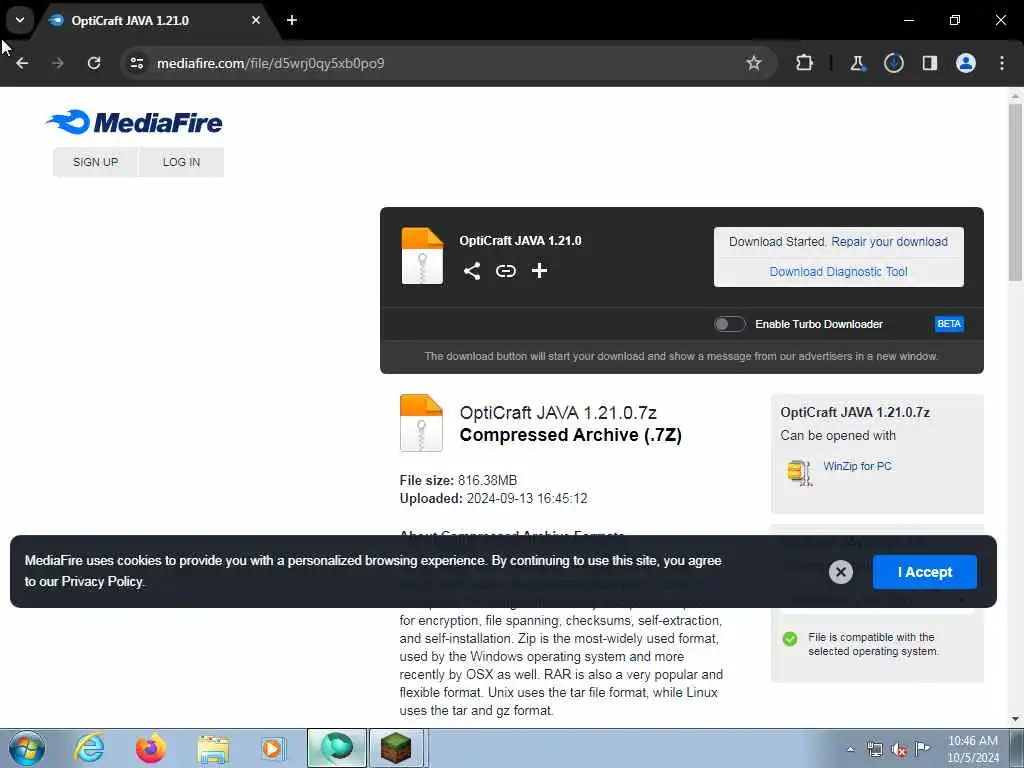
Task: Copy link with the chain icon
Action: (x=505, y=271)
